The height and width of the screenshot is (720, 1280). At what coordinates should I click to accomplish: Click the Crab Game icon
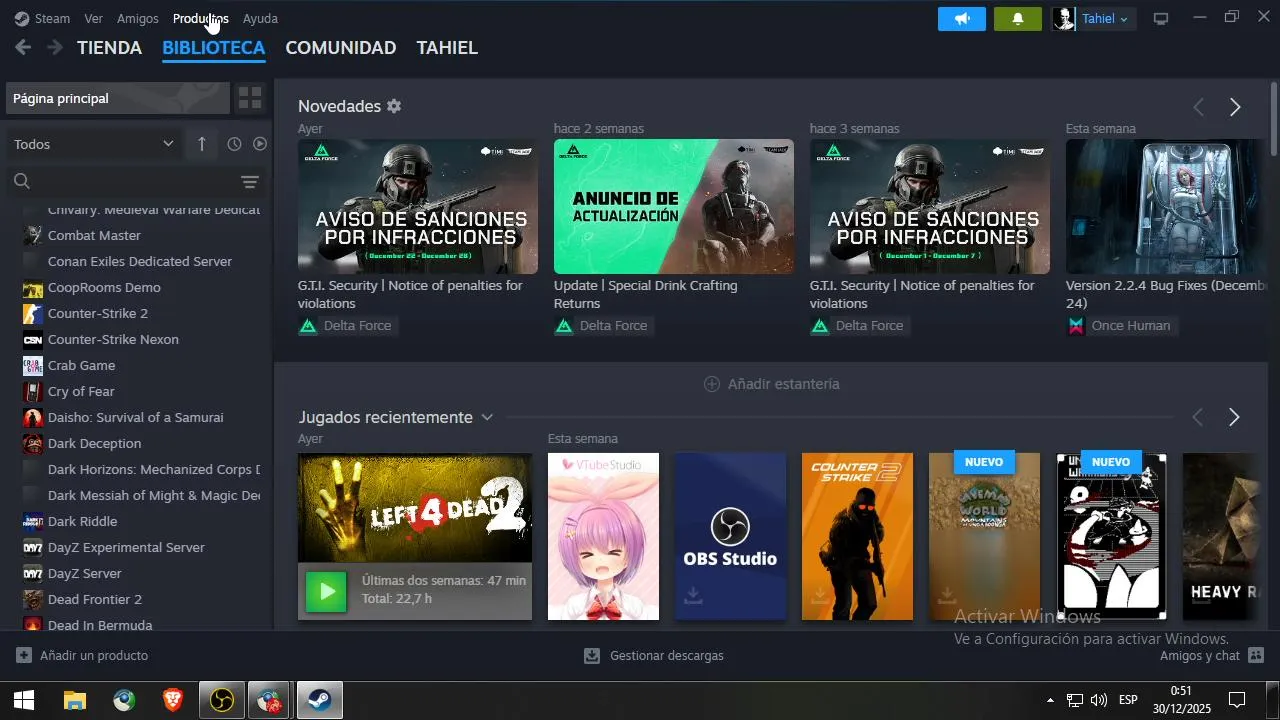[x=33, y=365]
